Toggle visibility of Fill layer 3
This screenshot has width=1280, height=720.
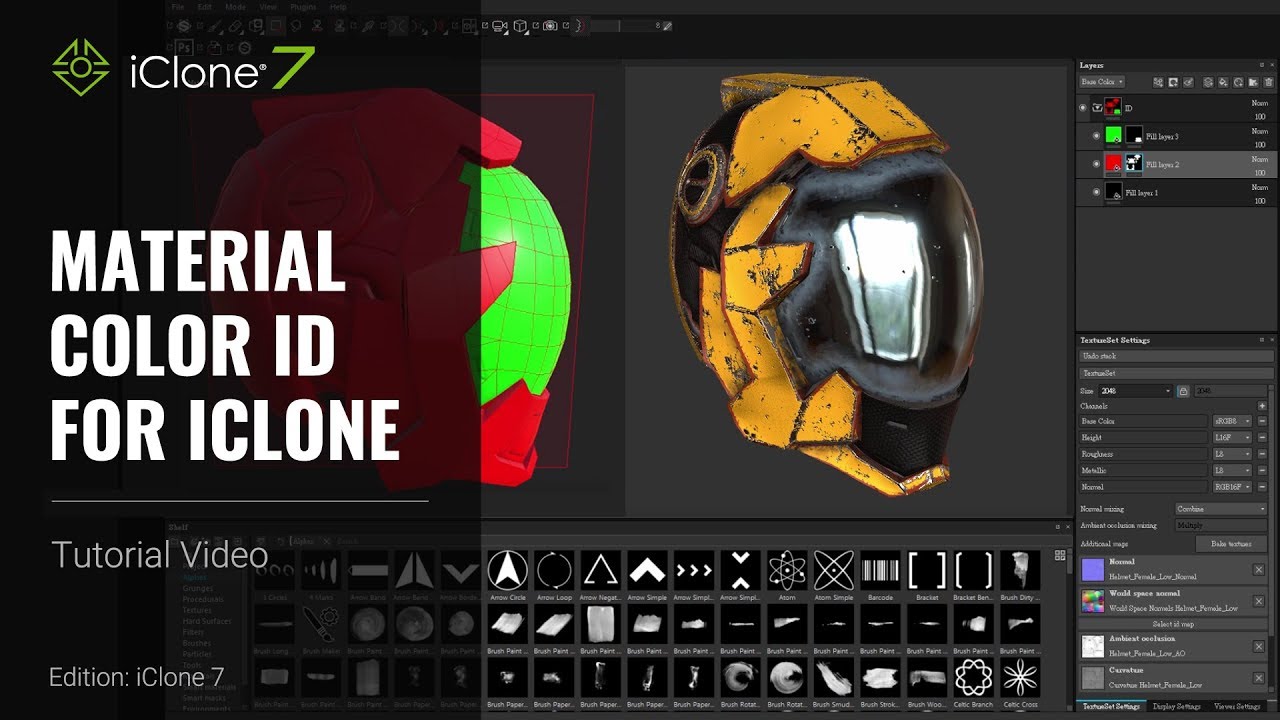1096,136
